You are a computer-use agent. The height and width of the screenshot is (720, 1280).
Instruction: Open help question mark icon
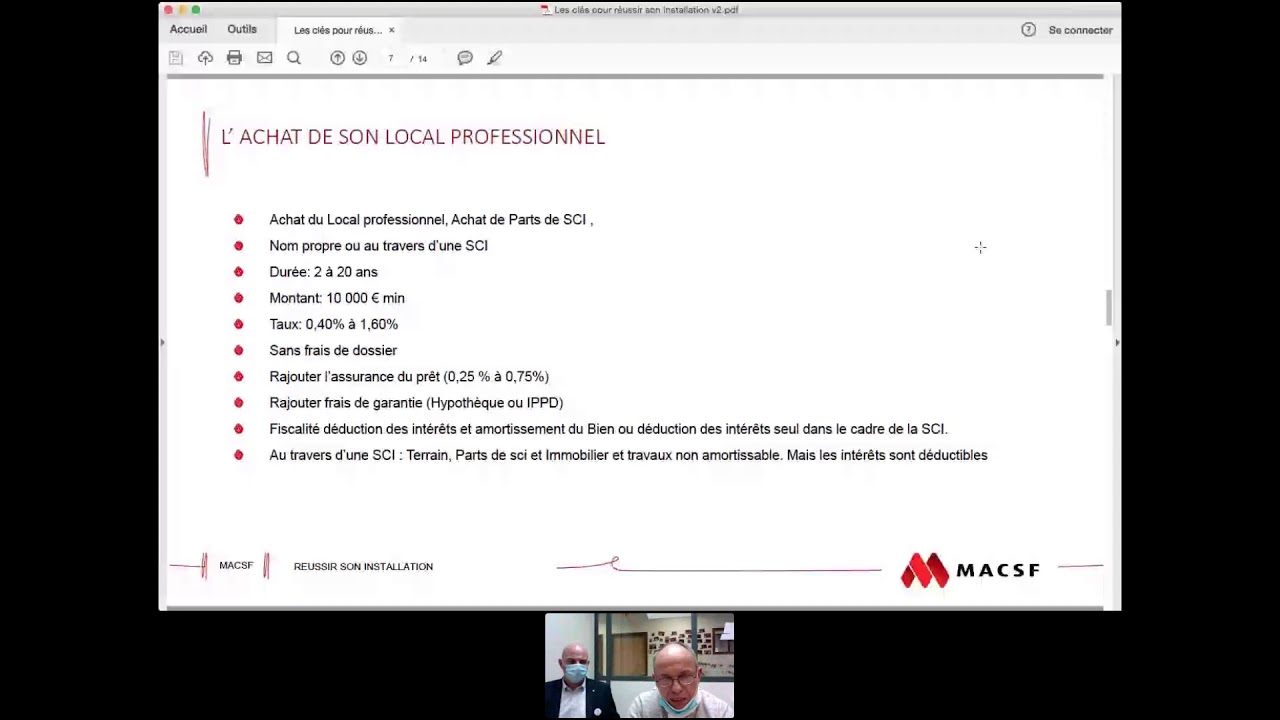click(1028, 30)
